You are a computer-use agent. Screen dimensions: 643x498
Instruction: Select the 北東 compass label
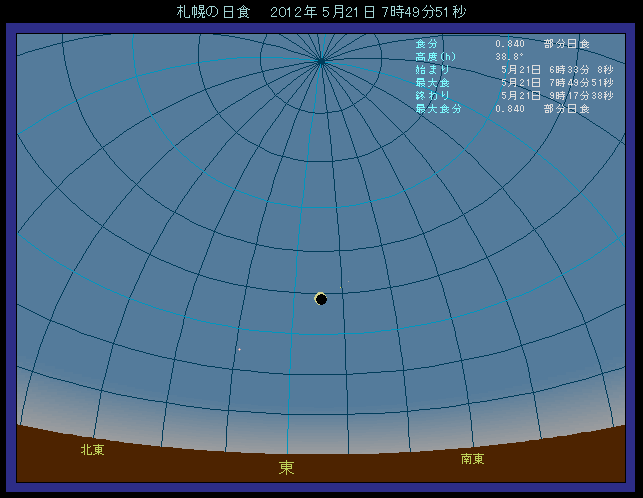click(x=92, y=450)
